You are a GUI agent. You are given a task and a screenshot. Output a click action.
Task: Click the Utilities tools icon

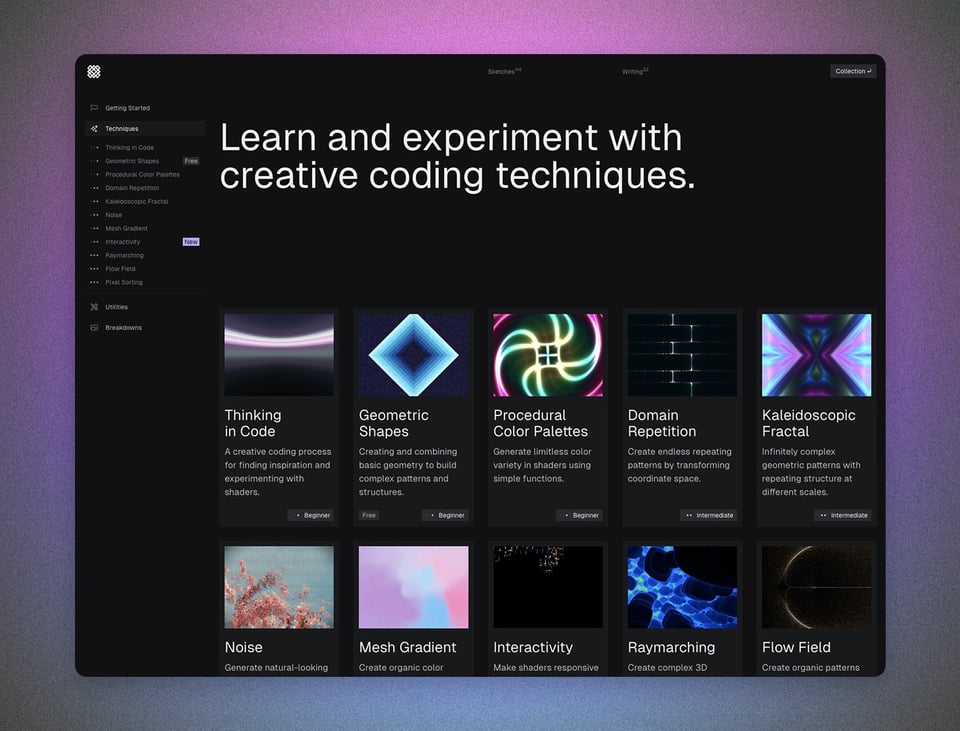click(94, 307)
